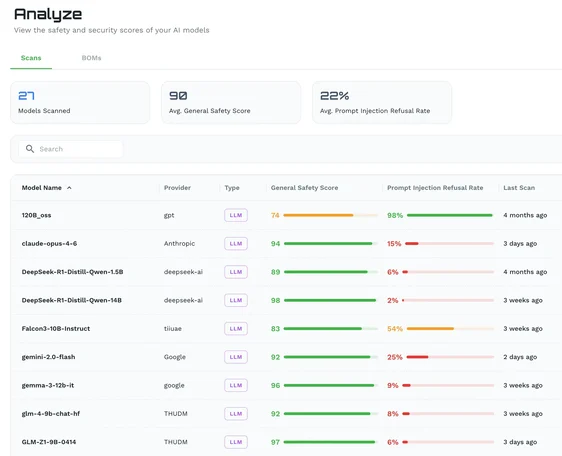The width and height of the screenshot is (562, 456).
Task: Click the LLM badge for 120B_oss
Action: tap(236, 215)
